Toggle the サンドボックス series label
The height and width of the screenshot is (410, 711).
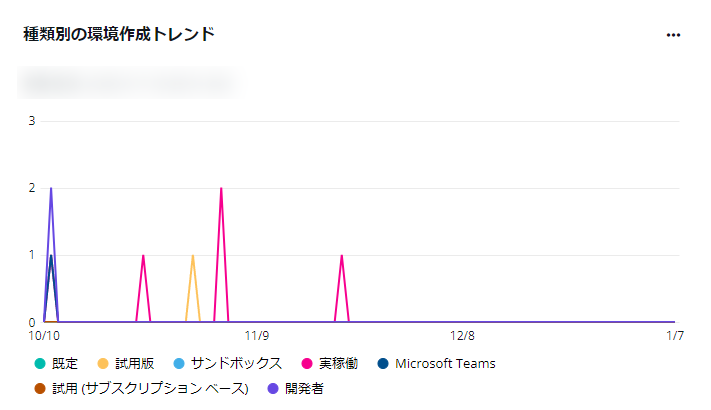[x=236, y=363]
